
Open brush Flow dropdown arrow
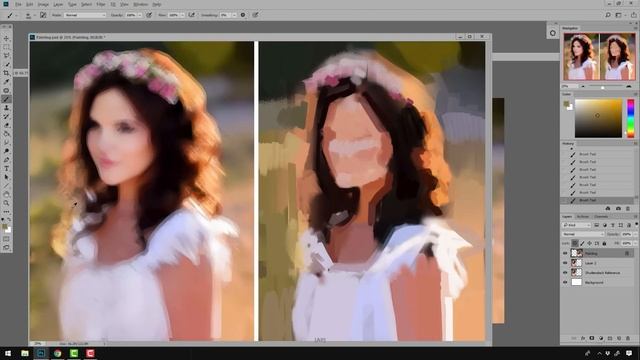tap(182, 15)
